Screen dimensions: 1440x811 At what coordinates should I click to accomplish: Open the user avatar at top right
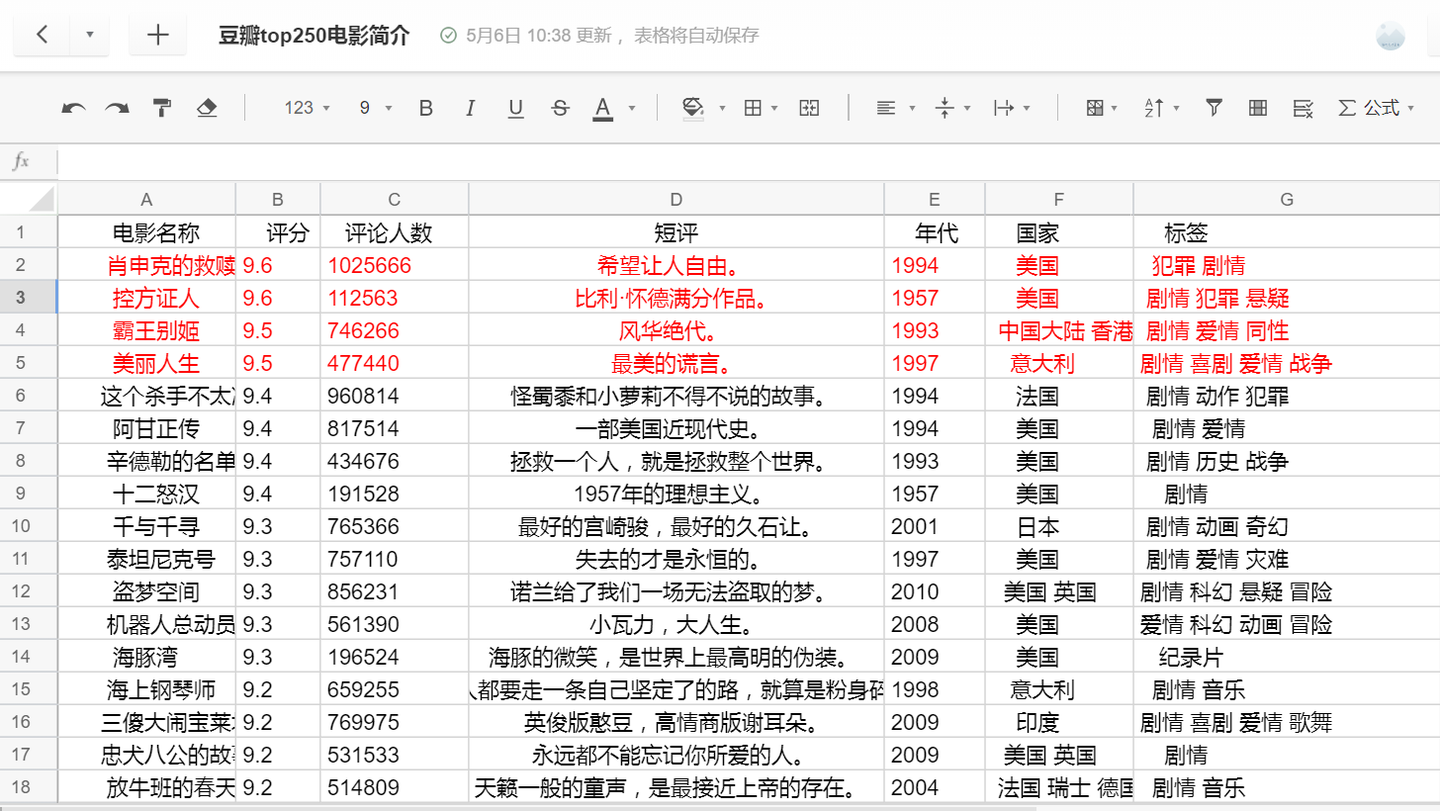(x=1390, y=36)
